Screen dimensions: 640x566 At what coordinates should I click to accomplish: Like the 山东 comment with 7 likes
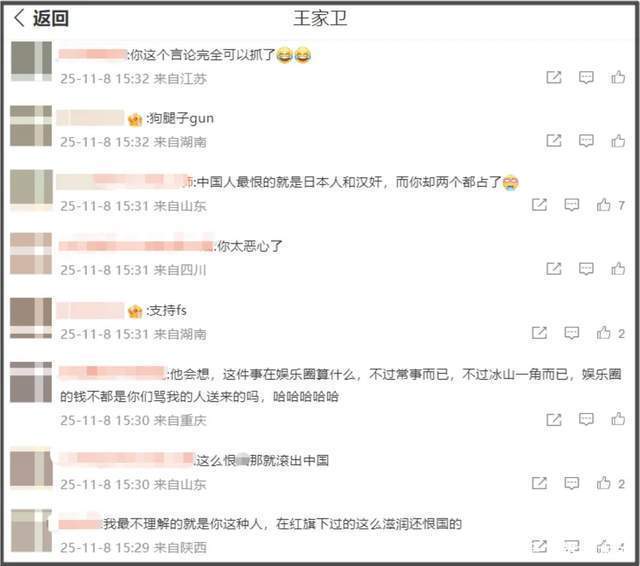(603, 205)
